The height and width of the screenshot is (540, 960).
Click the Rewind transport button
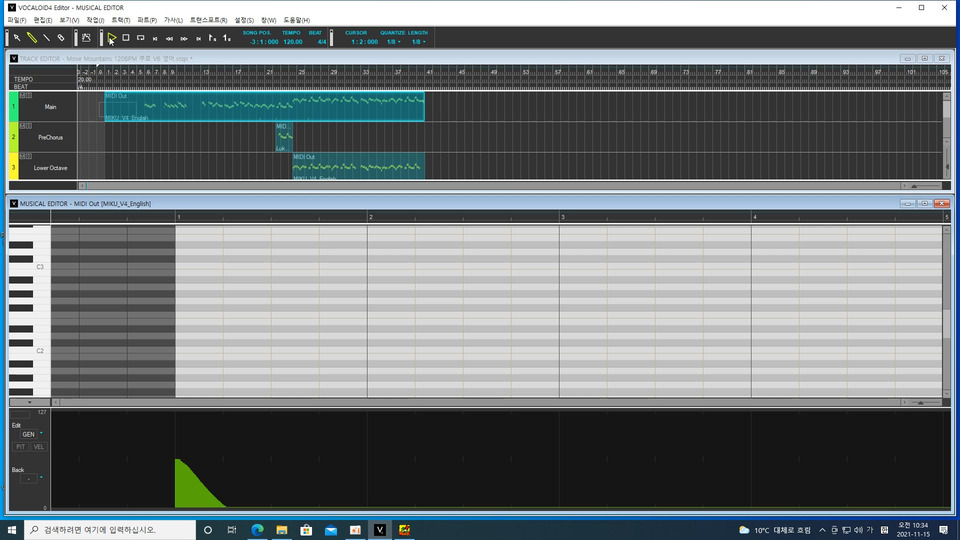[x=170, y=39]
